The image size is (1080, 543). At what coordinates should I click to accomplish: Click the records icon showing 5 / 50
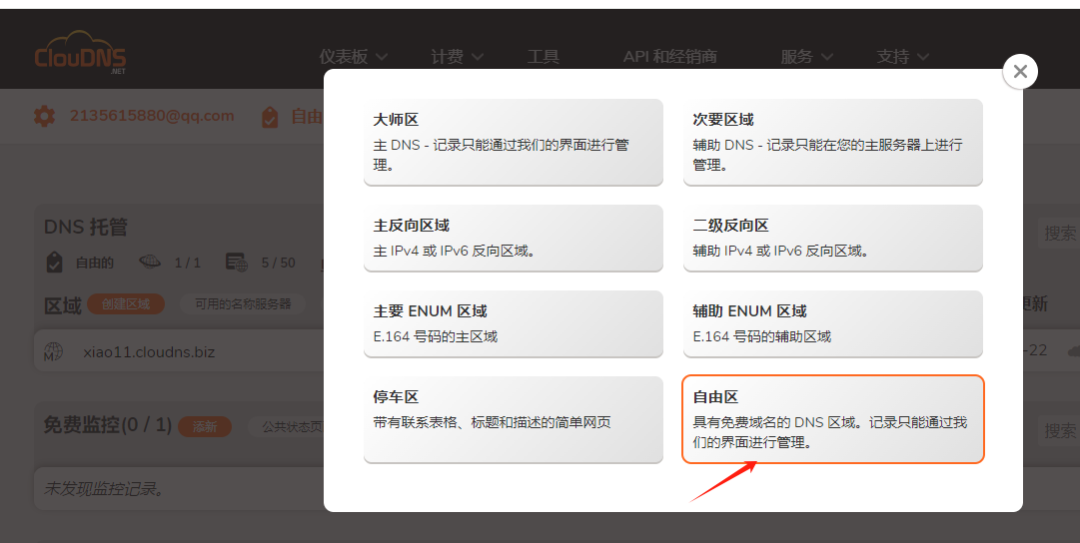click(236, 263)
